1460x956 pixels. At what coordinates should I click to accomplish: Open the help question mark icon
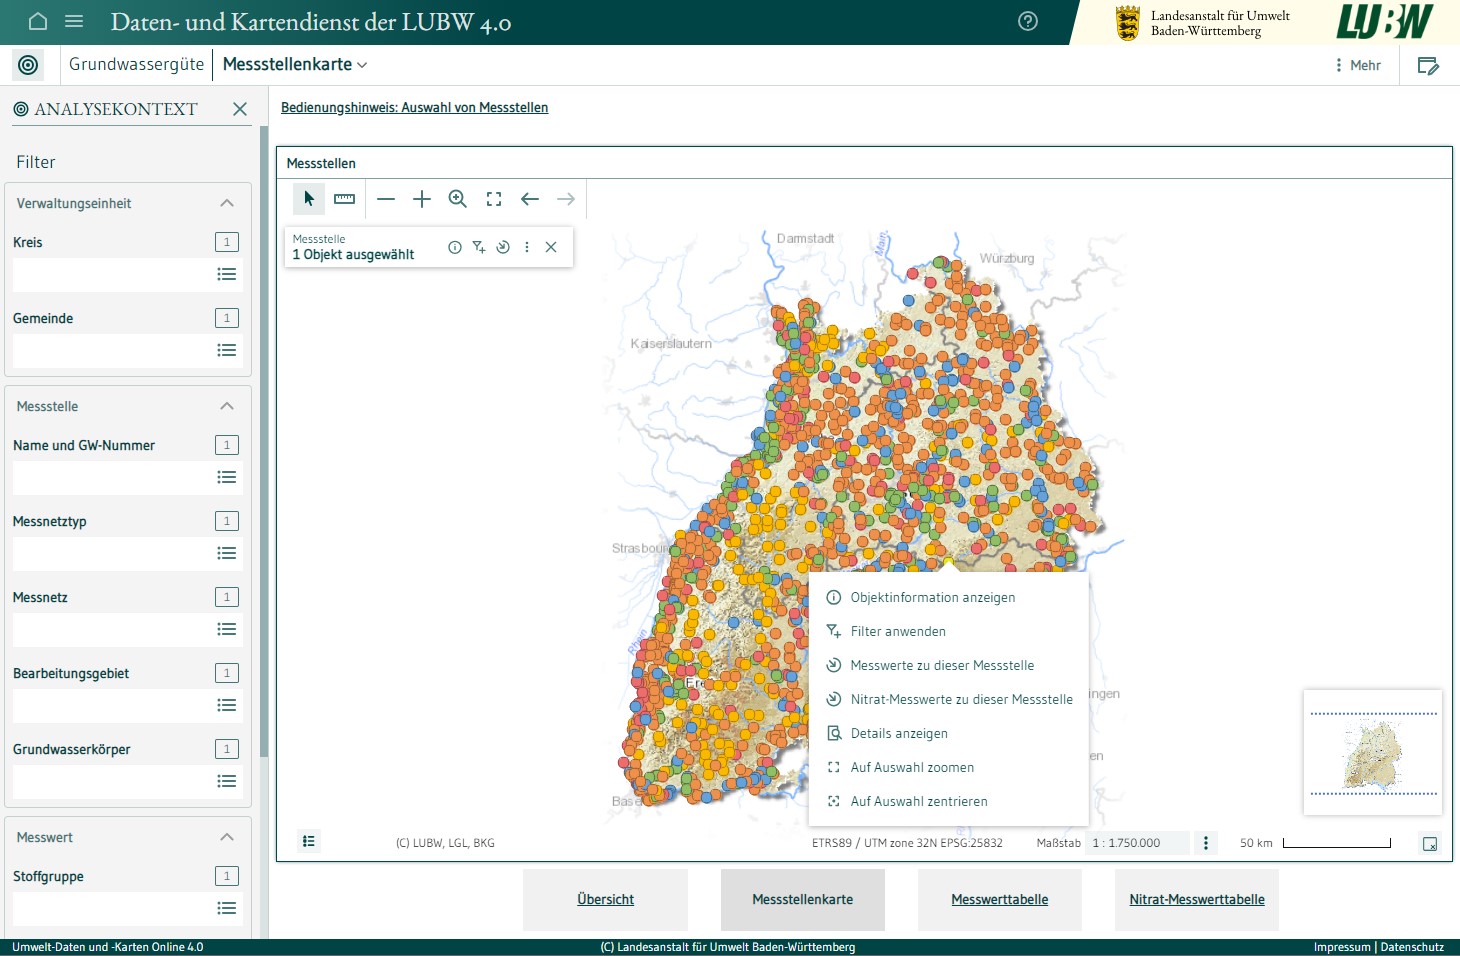click(x=1028, y=21)
